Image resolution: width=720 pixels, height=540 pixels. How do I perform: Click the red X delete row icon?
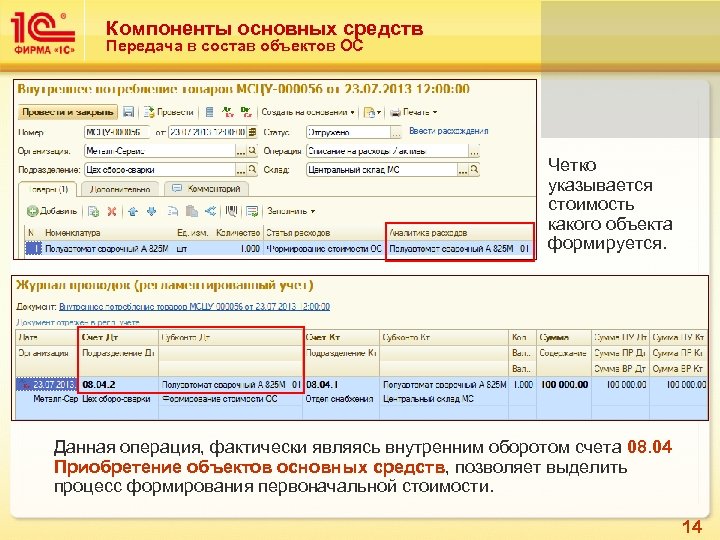112,211
